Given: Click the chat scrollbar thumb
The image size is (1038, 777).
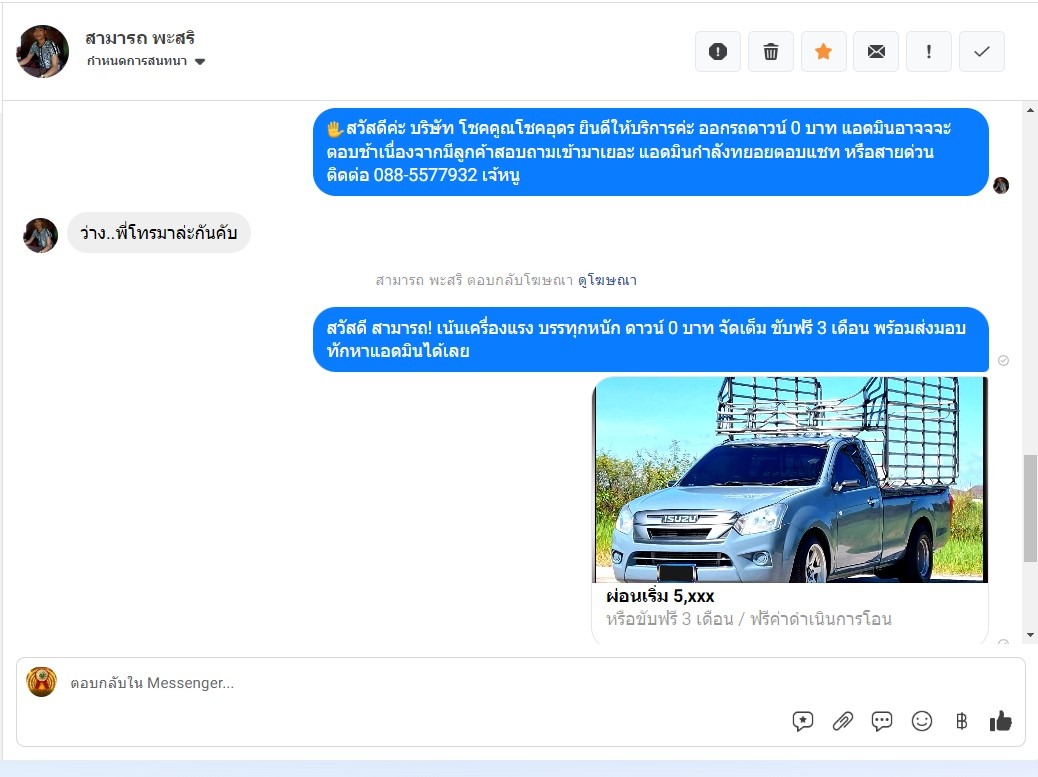Looking at the screenshot, I should [1030, 508].
